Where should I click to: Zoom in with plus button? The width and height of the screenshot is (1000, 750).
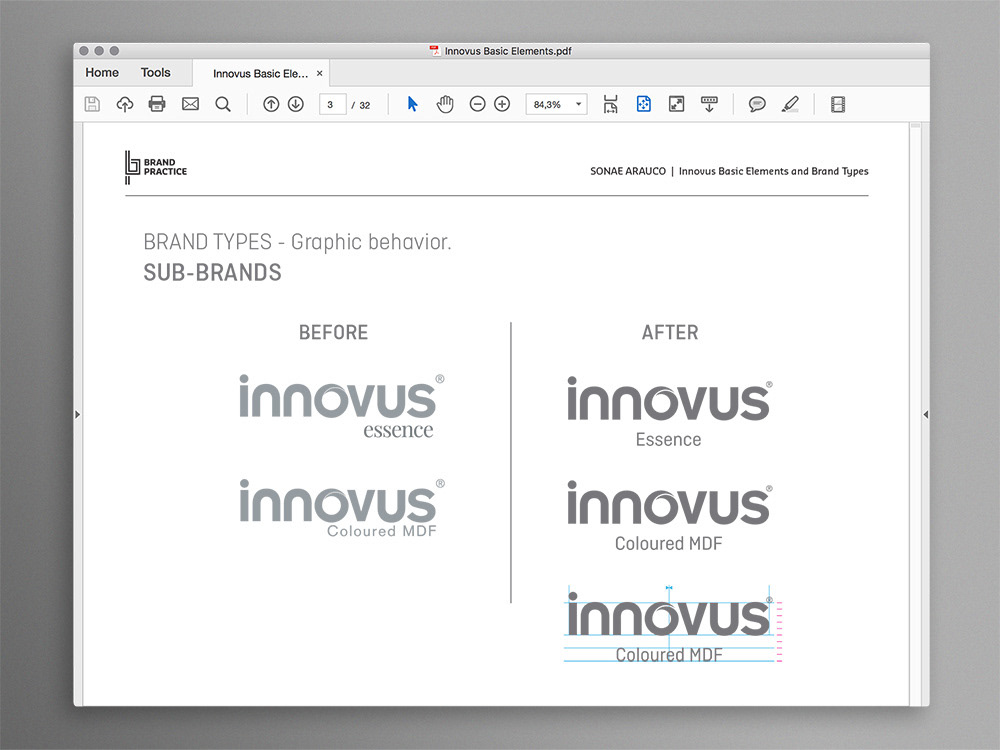click(503, 104)
